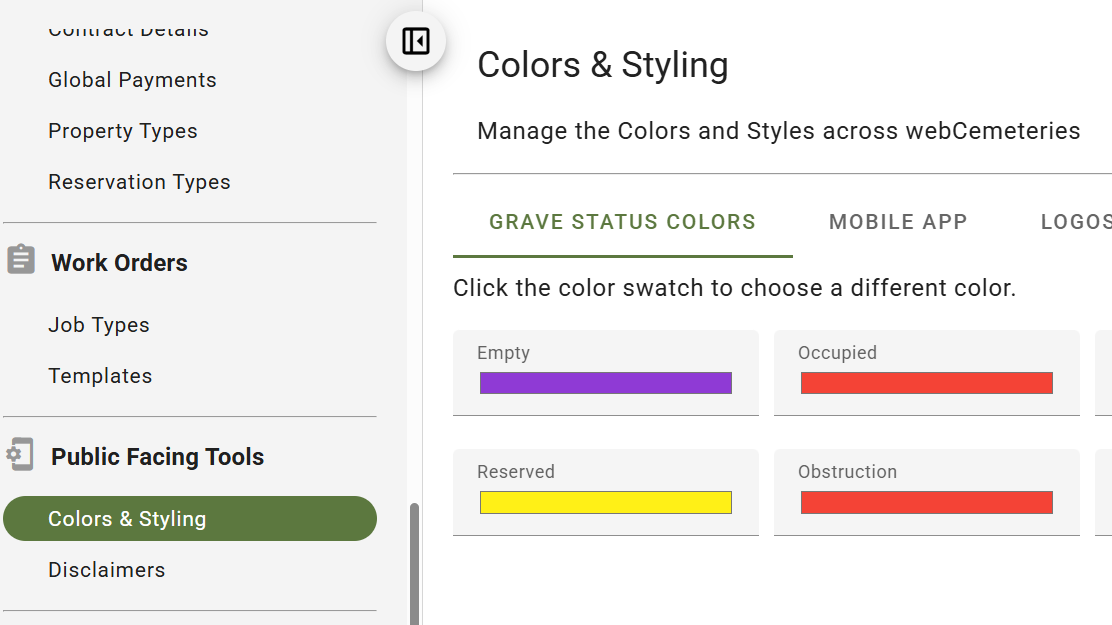Navigate to Global Payments
This screenshot has height=625, width=1112.
point(131,80)
